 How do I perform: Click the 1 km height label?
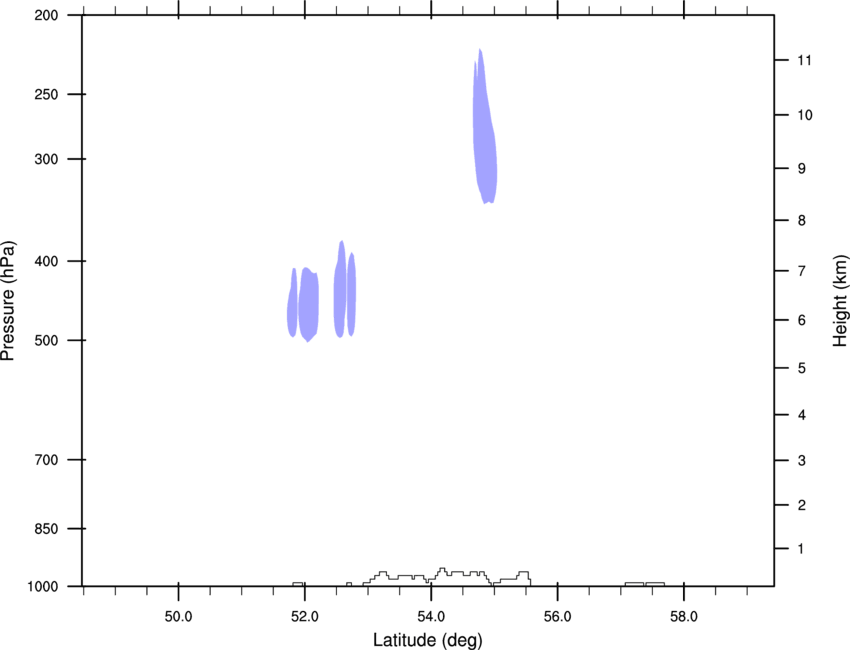(x=801, y=549)
